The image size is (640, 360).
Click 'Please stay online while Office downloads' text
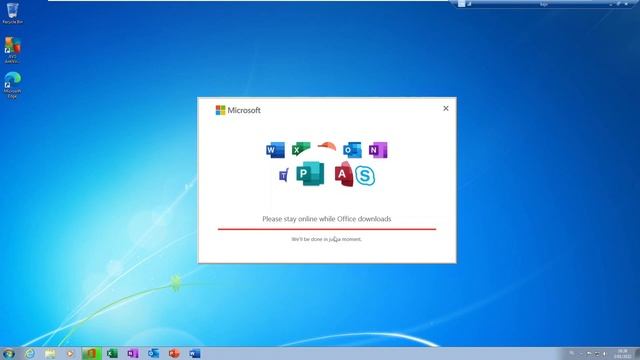(327, 219)
